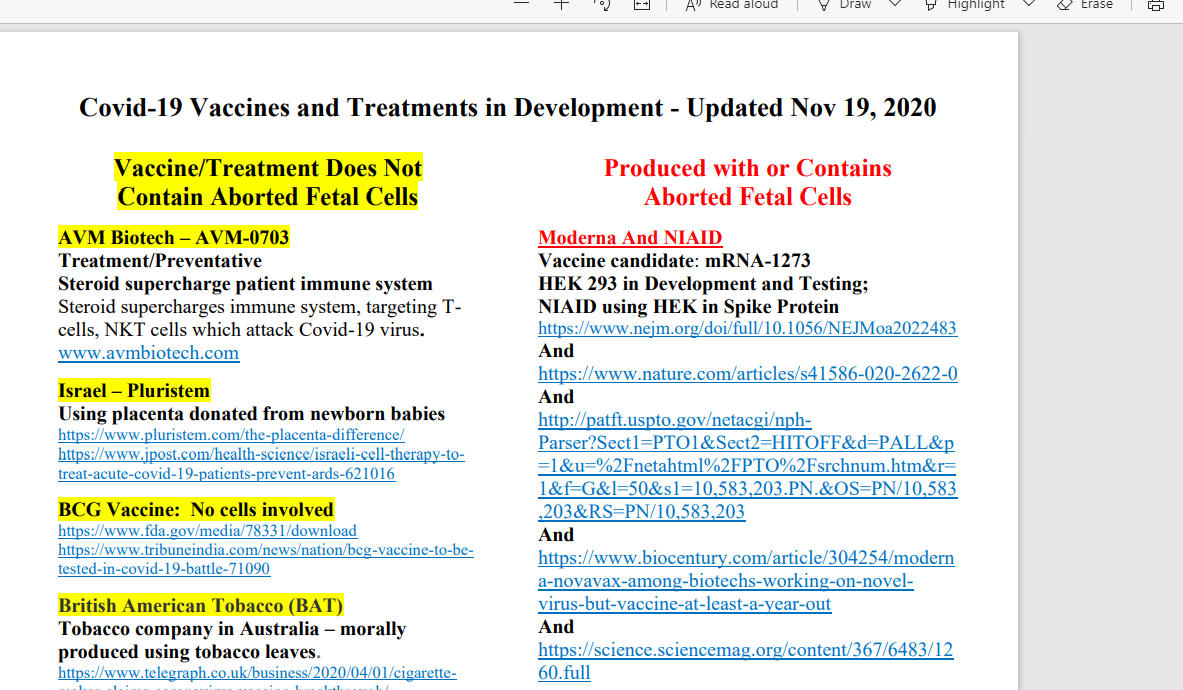Viewport: 1183px width, 690px height.
Task: Select the Highlight tool
Action: pyautogui.click(x=965, y=5)
